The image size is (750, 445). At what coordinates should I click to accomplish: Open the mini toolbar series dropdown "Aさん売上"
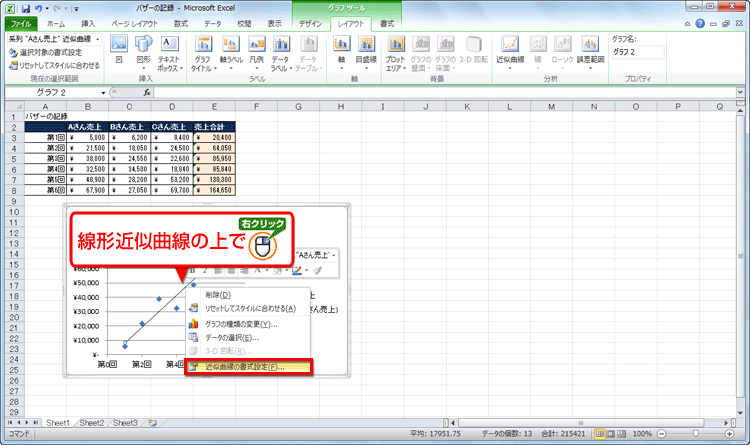point(315,255)
